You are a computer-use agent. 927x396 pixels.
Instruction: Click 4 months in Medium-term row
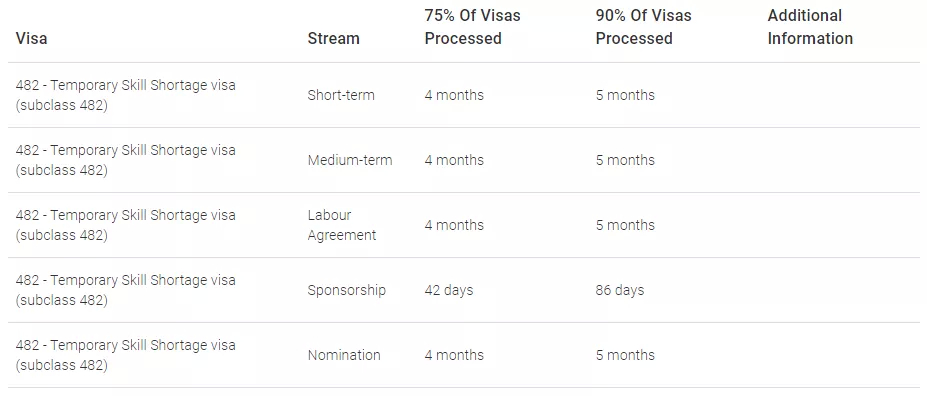tap(454, 160)
